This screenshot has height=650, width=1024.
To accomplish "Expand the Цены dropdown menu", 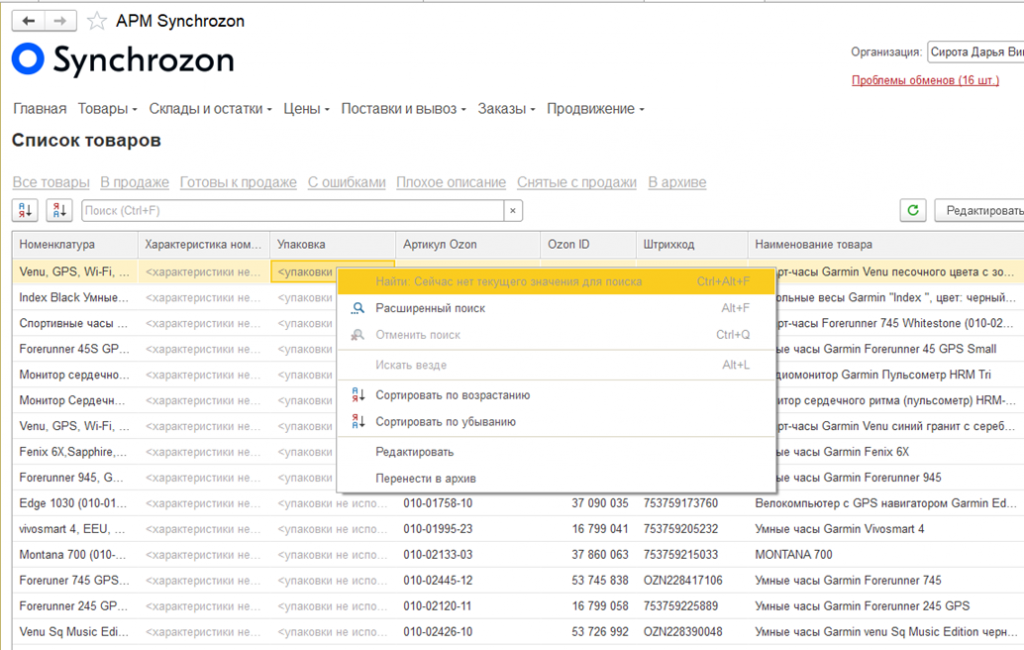I will coord(306,109).
